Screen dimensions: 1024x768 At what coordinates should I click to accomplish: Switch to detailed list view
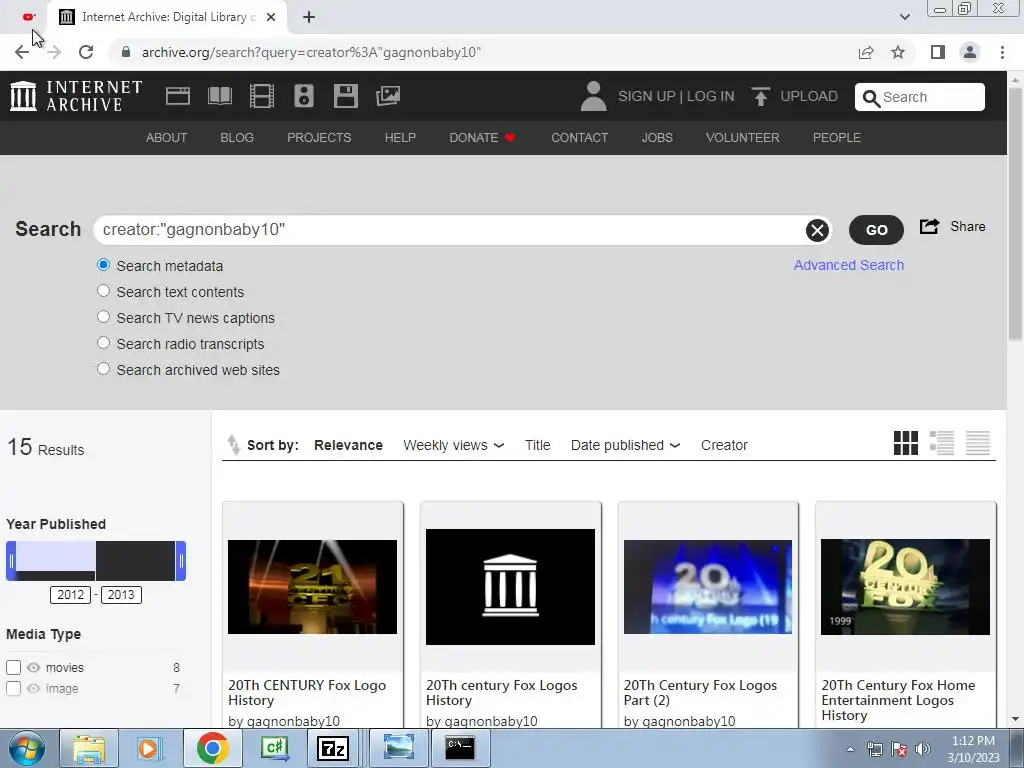tap(942, 443)
